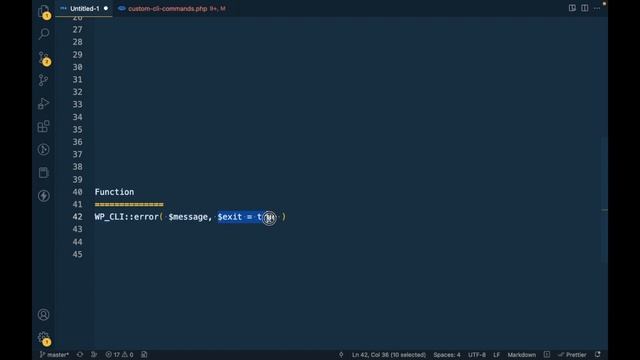The width and height of the screenshot is (640, 360).
Task: Change language mode via Markdown
Action: [x=522, y=355]
